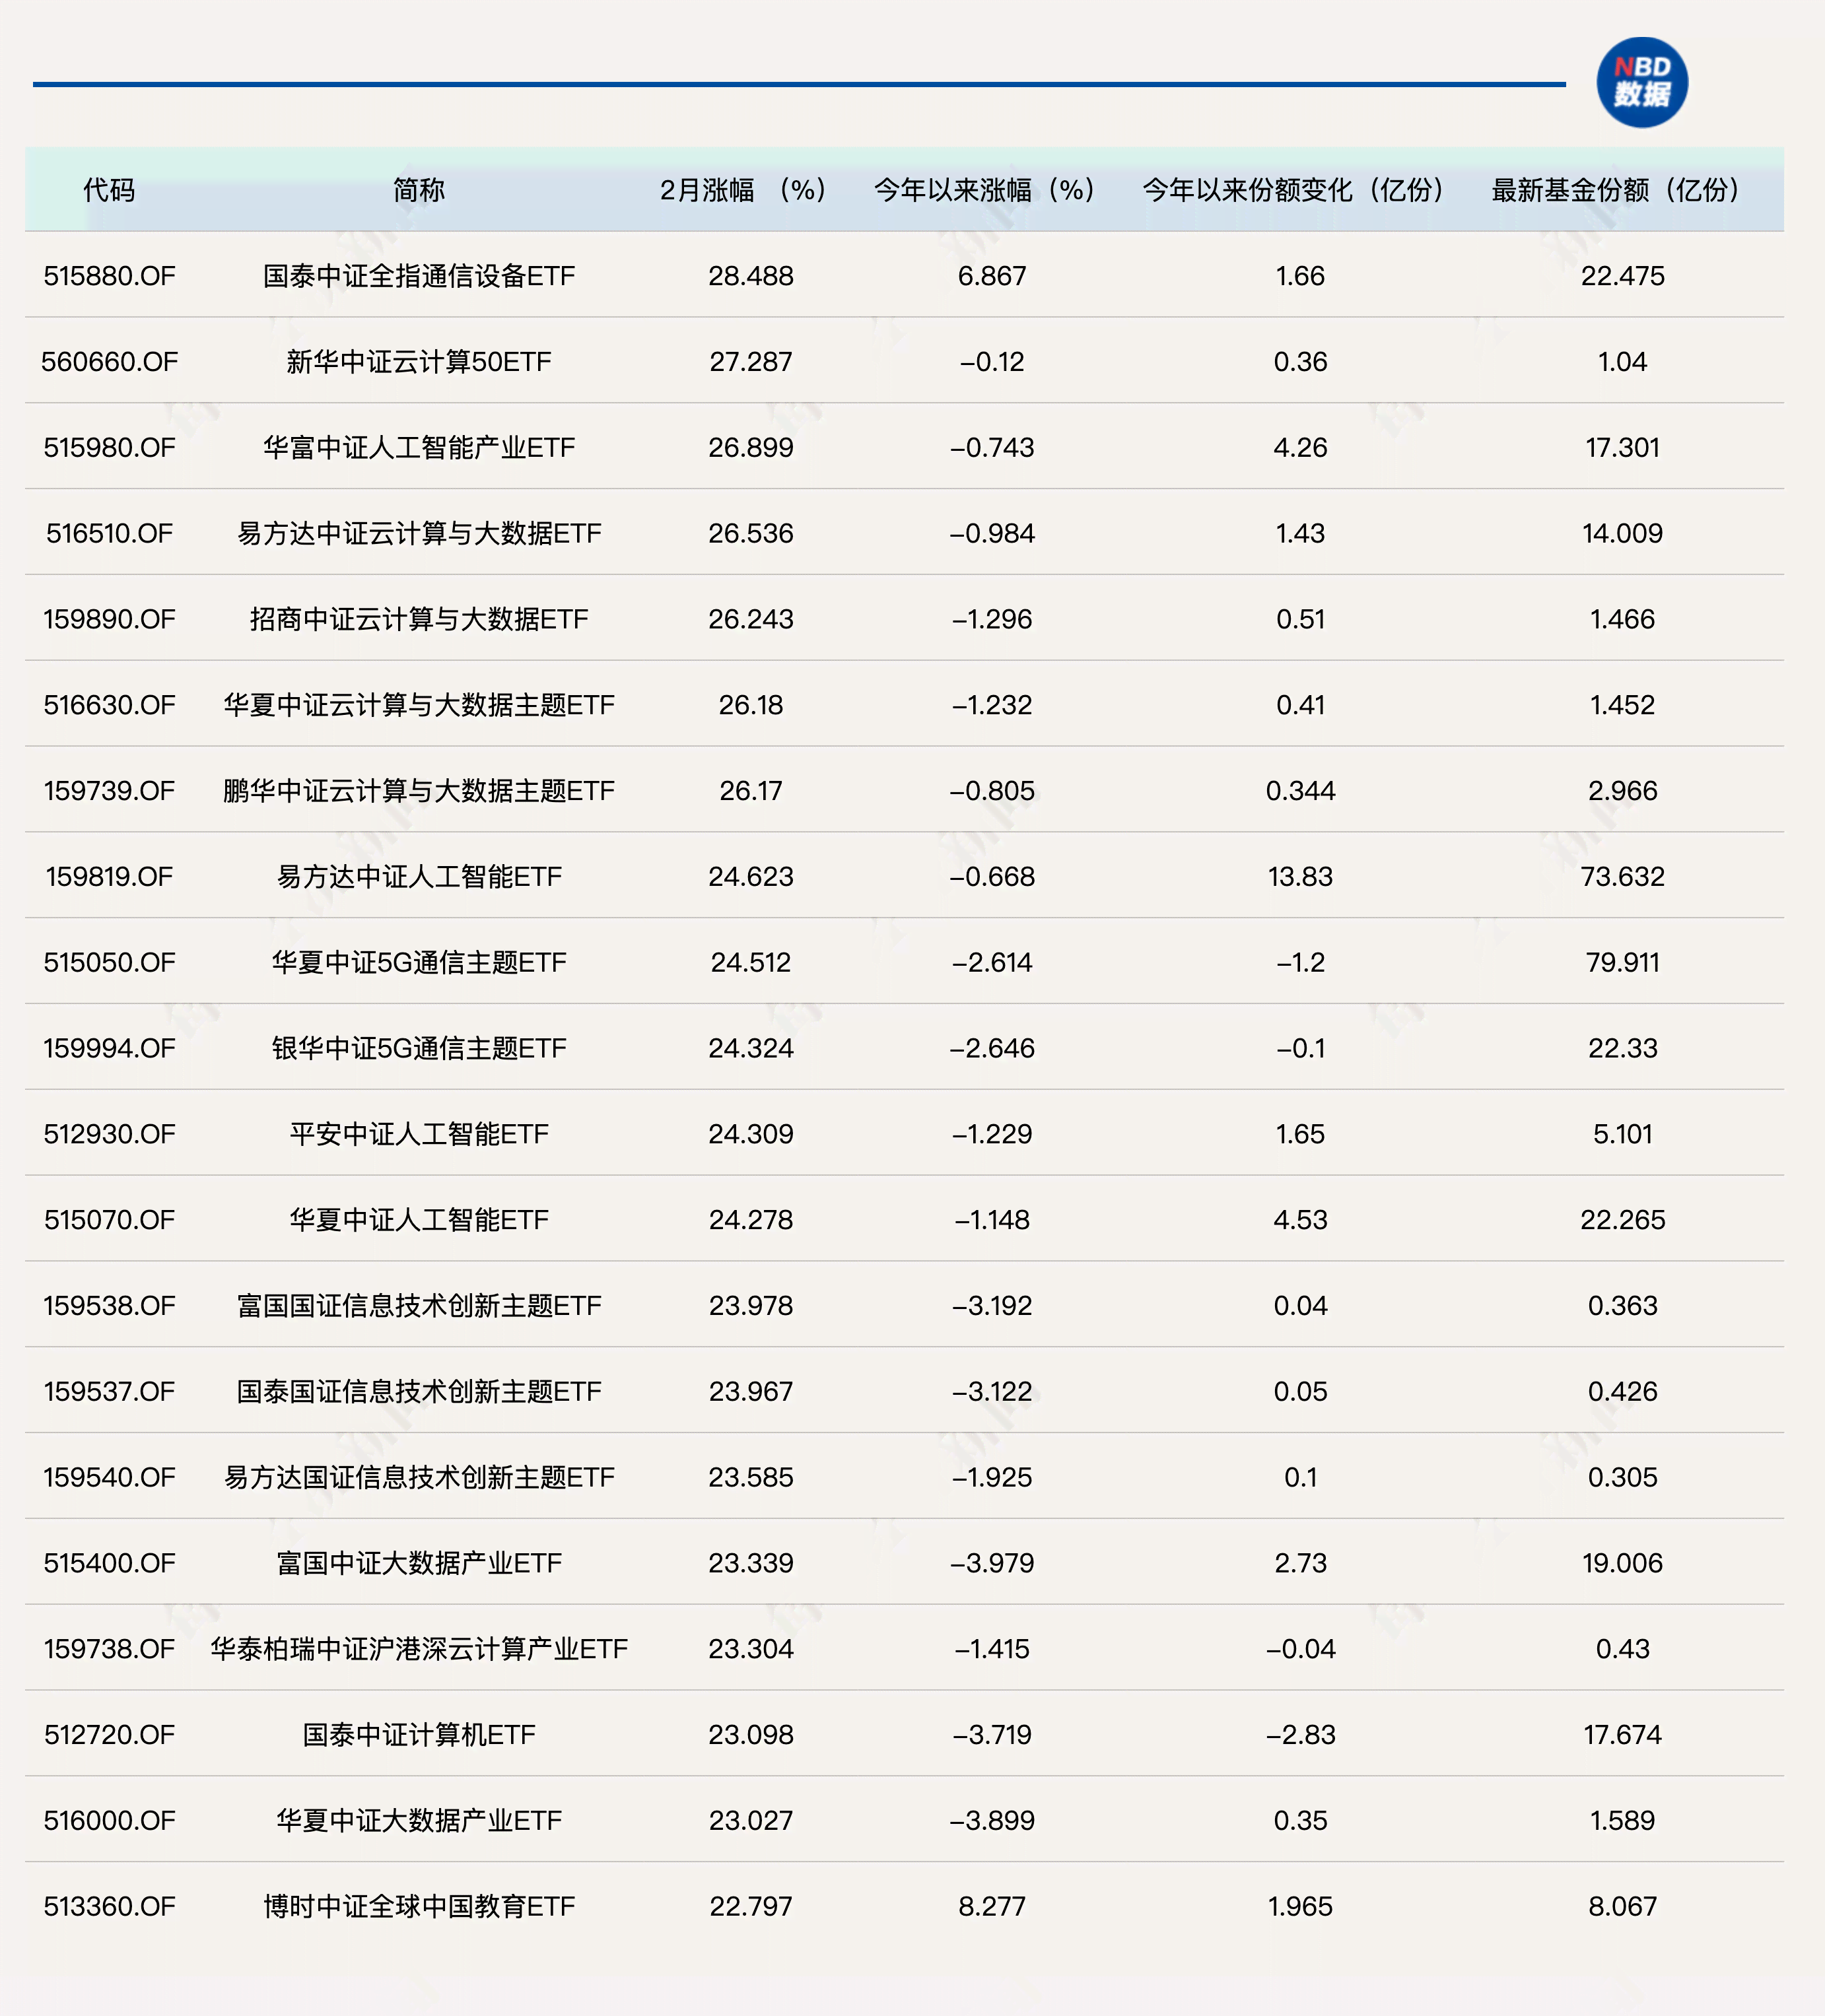The width and height of the screenshot is (1825, 2016).
Task: Select code 515050.OF
Action: (109, 963)
